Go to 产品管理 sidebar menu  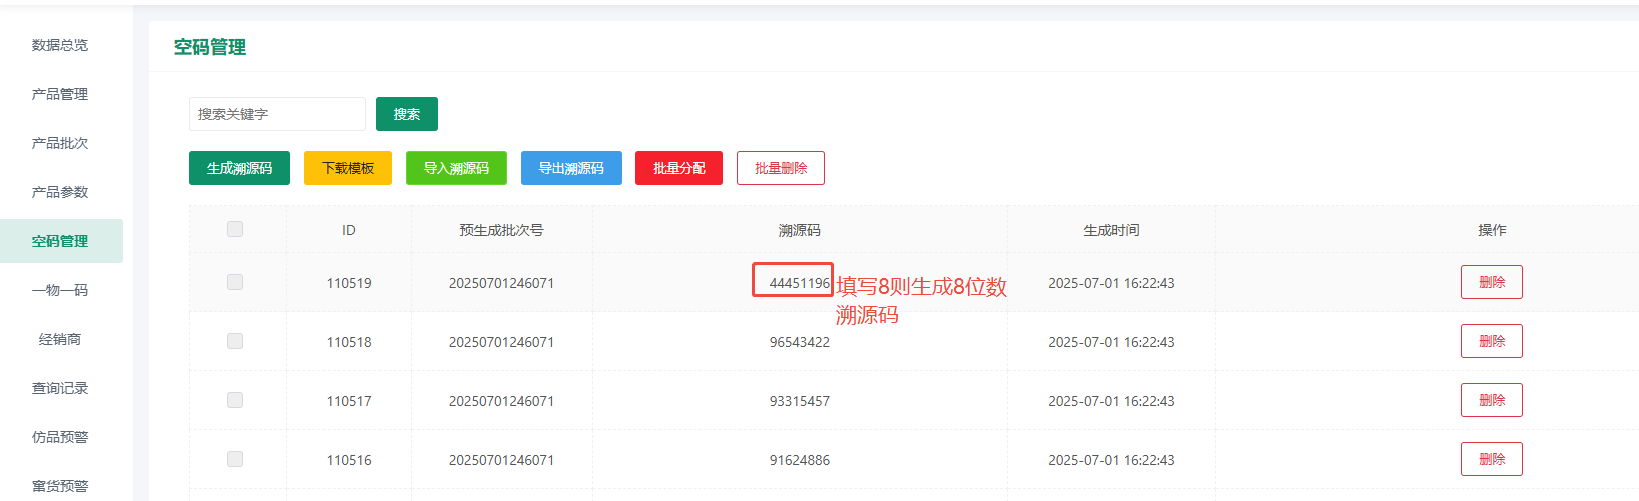60,94
